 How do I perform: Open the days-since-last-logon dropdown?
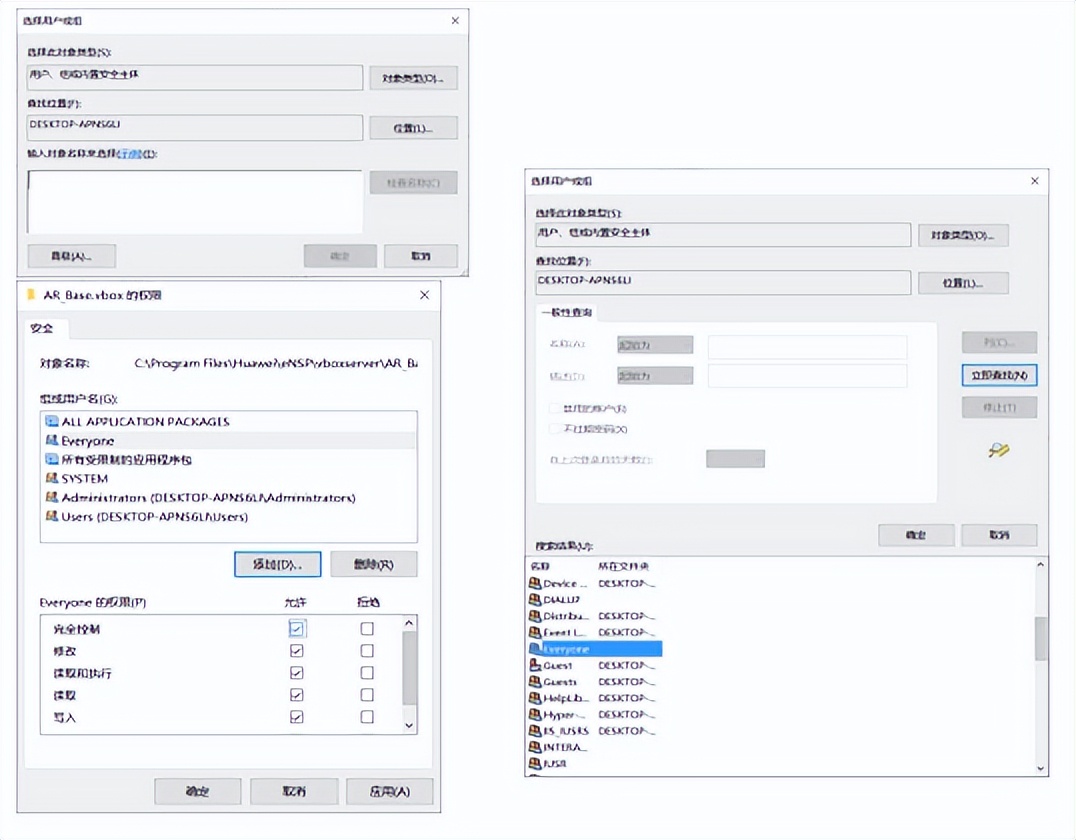point(735,459)
